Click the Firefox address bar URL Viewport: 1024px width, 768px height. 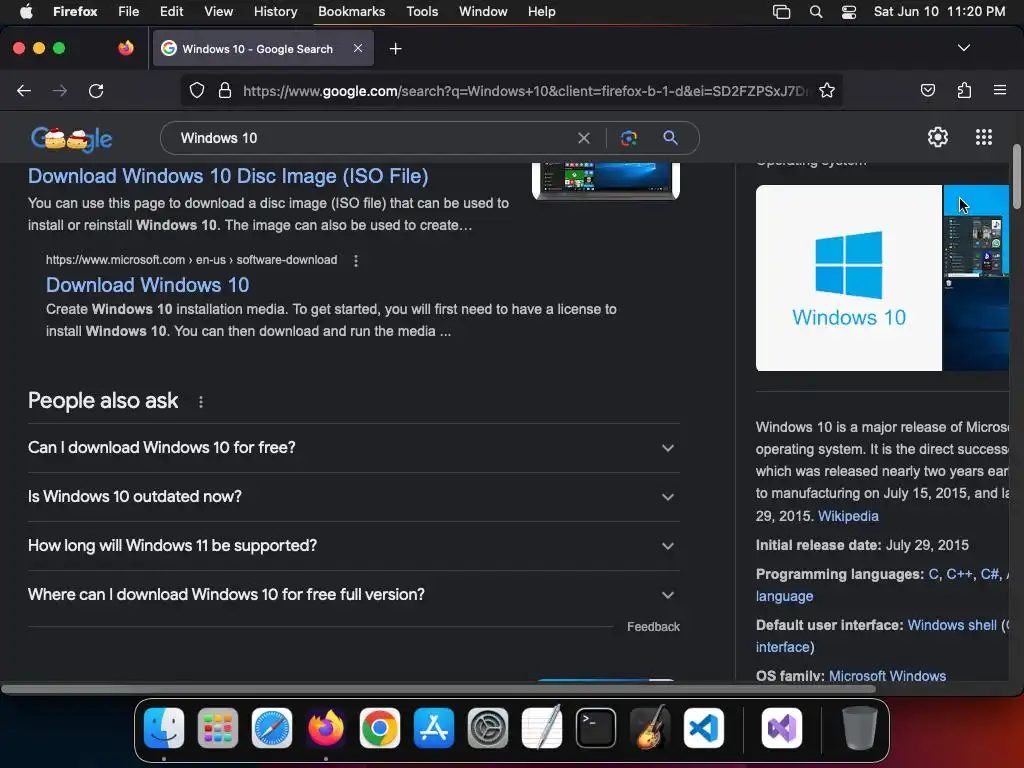[526, 91]
